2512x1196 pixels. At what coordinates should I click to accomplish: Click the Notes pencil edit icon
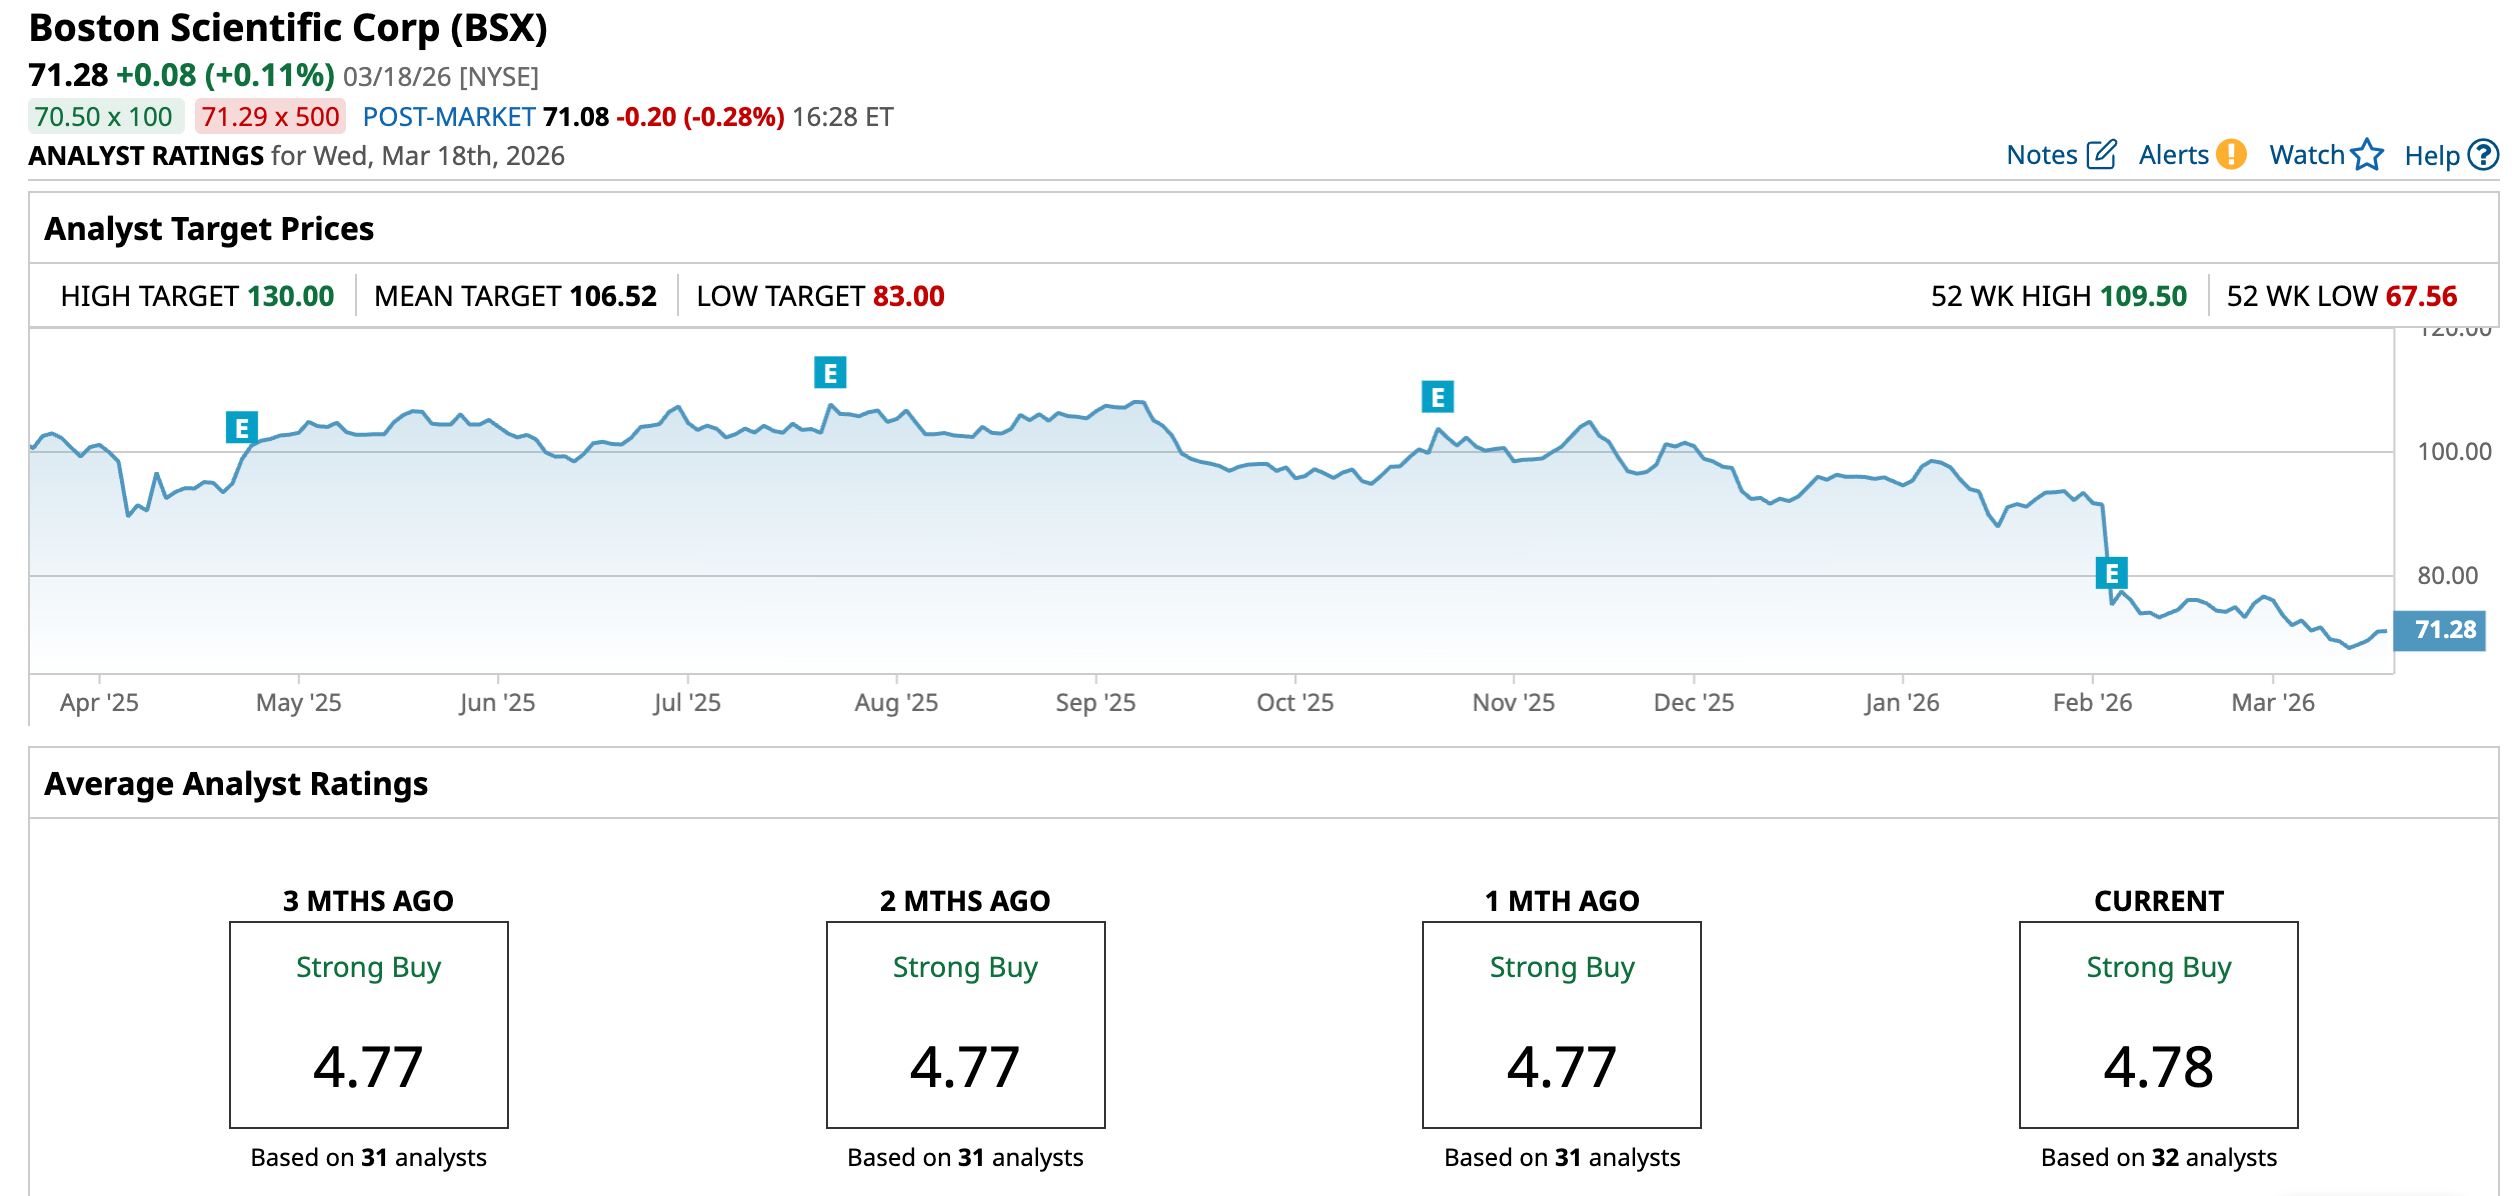tap(2101, 155)
